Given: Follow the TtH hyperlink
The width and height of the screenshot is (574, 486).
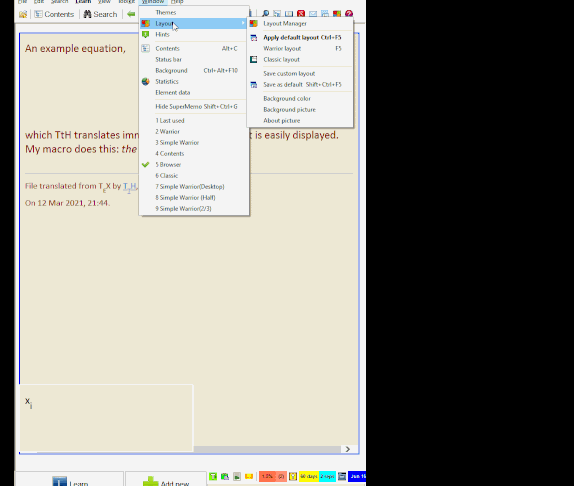Looking at the screenshot, I should click(130, 186).
